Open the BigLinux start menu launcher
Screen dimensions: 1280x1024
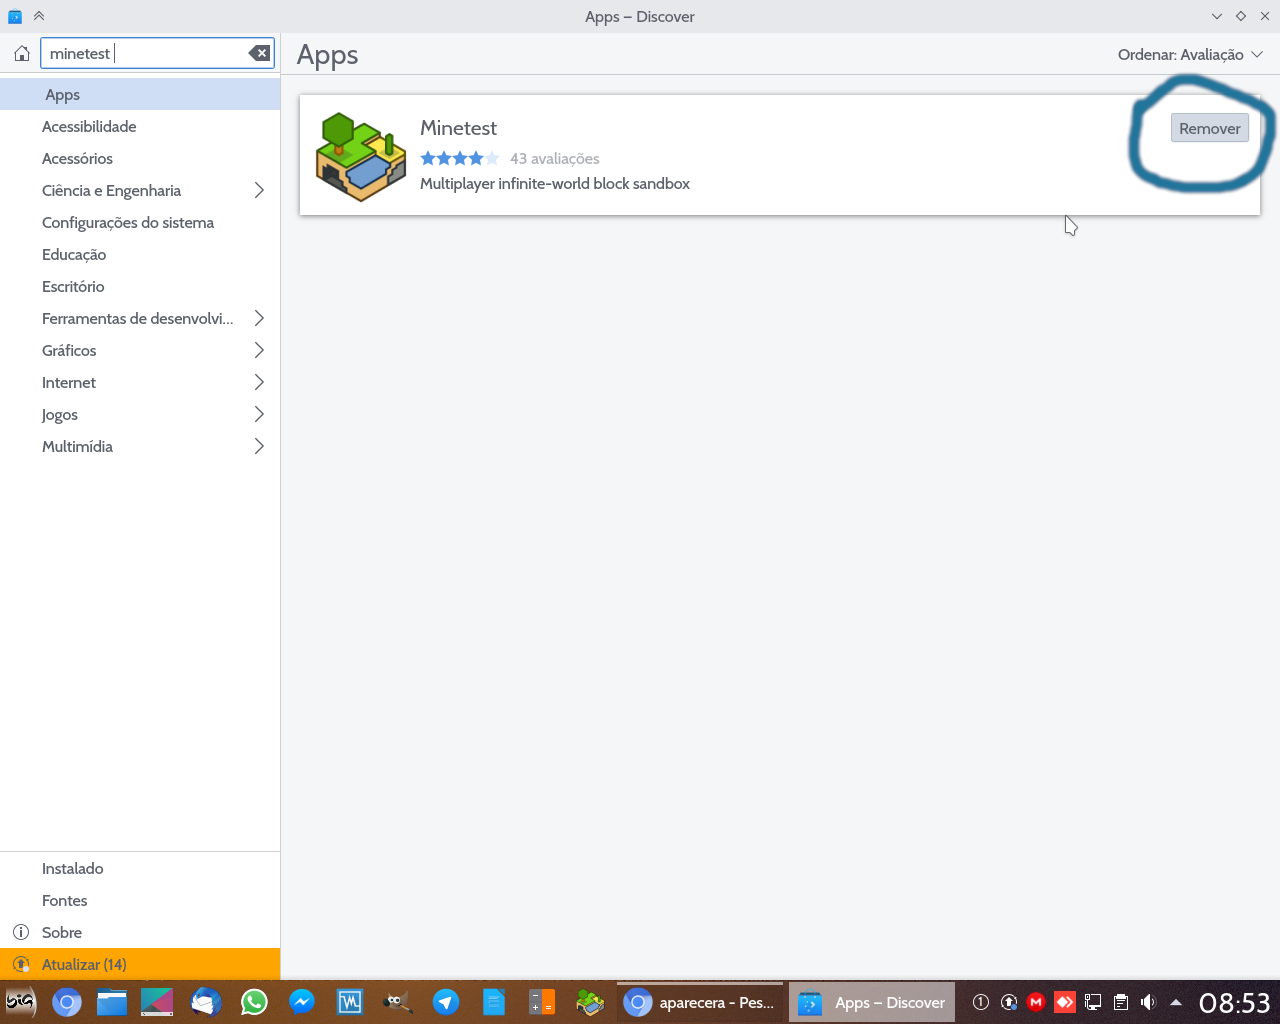pyautogui.click(x=20, y=1001)
